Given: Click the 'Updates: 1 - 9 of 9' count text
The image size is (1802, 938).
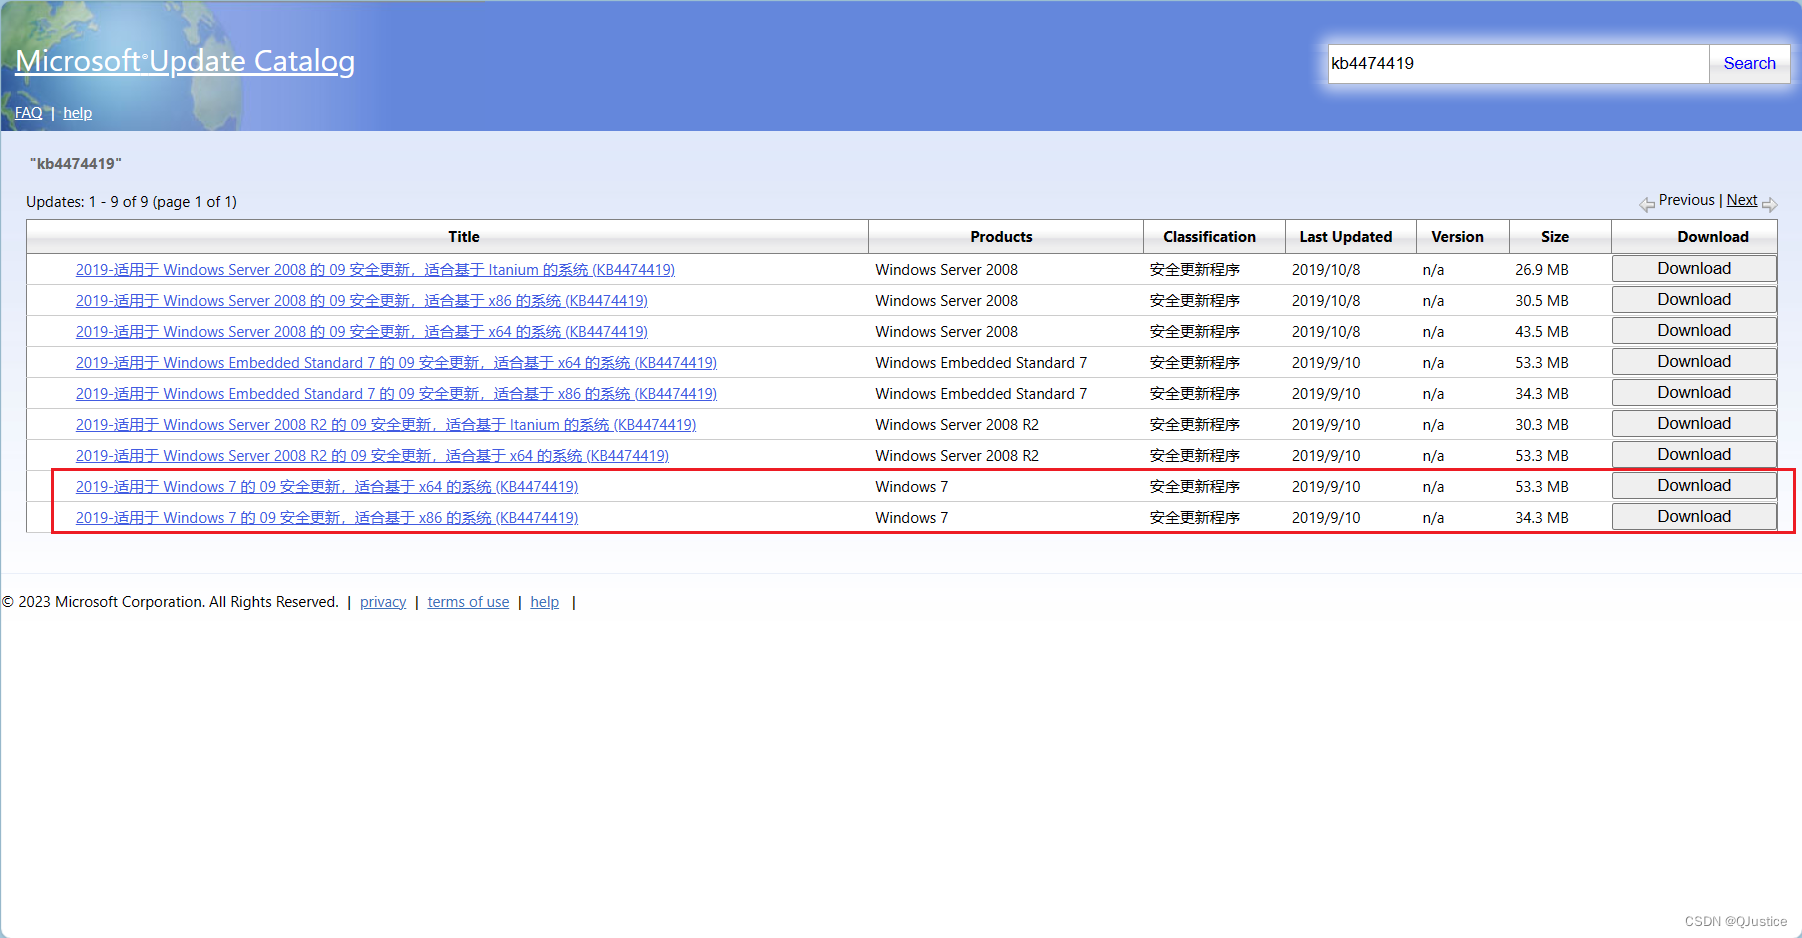Looking at the screenshot, I should [131, 202].
